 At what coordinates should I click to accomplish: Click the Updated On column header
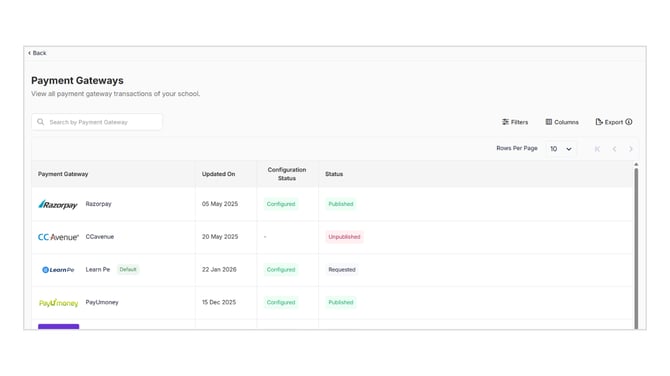click(218, 174)
